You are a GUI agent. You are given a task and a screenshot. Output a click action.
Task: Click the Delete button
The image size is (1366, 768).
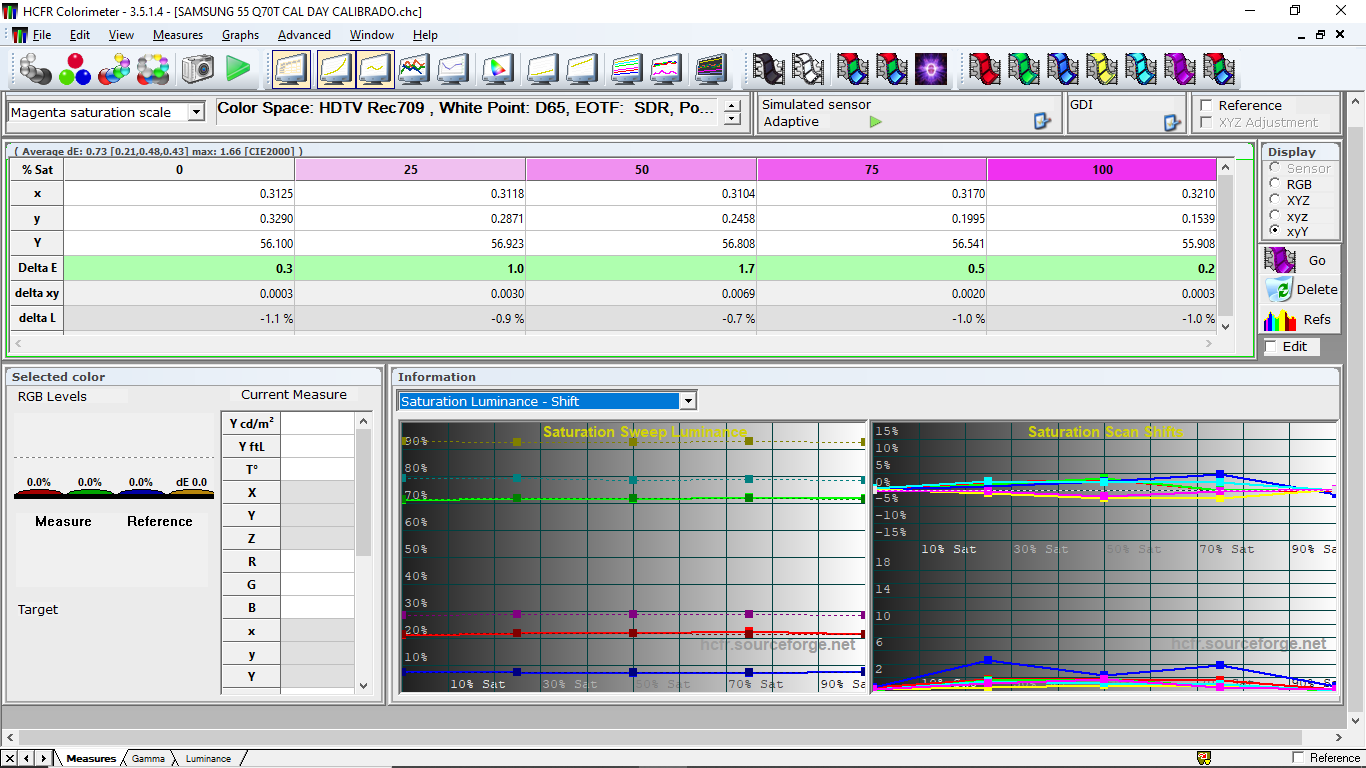[x=1300, y=289]
